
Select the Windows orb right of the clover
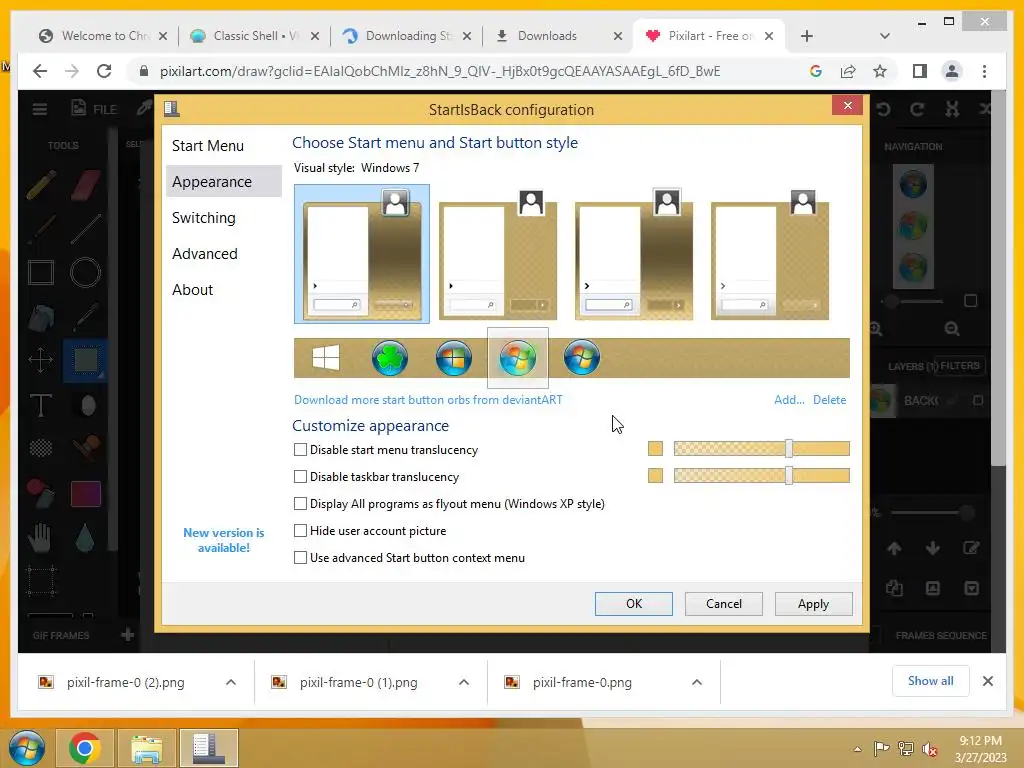coord(454,358)
